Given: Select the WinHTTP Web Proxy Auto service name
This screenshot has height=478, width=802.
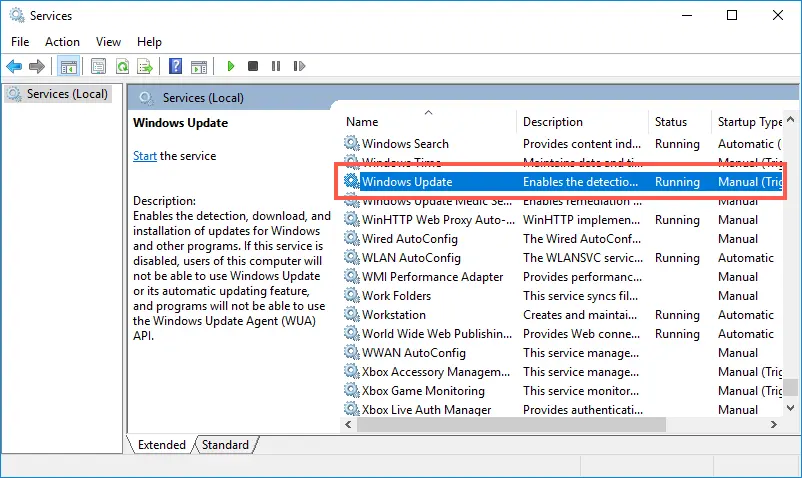Looking at the screenshot, I should [x=438, y=220].
